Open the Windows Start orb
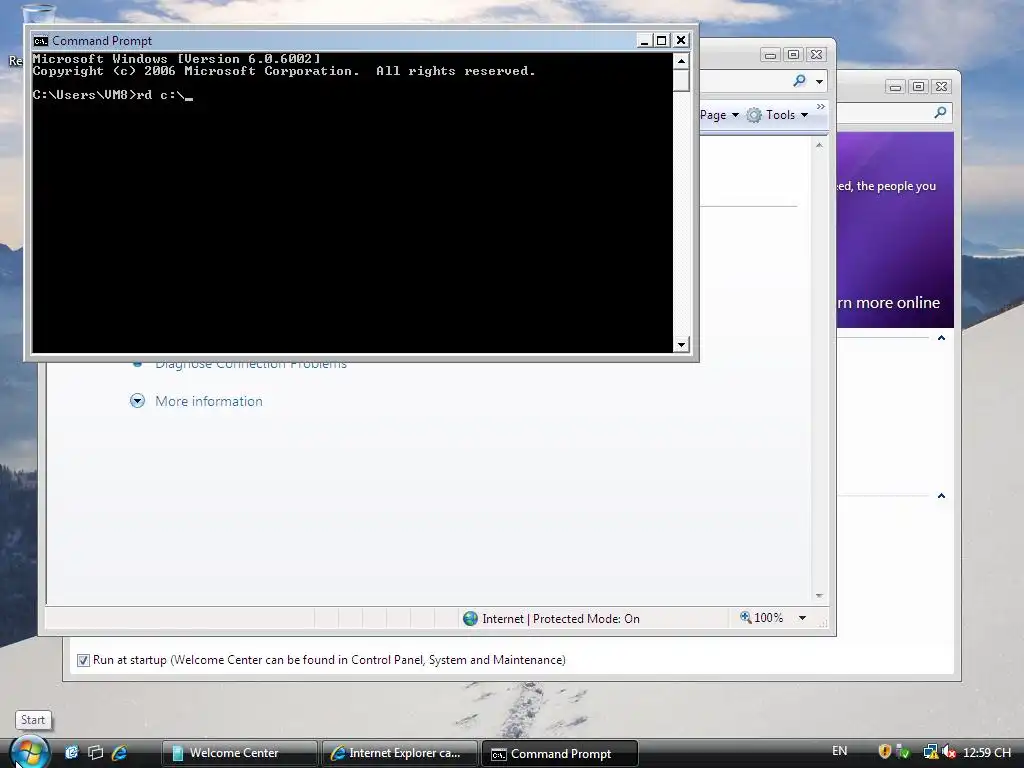1024x768 pixels. [x=29, y=751]
